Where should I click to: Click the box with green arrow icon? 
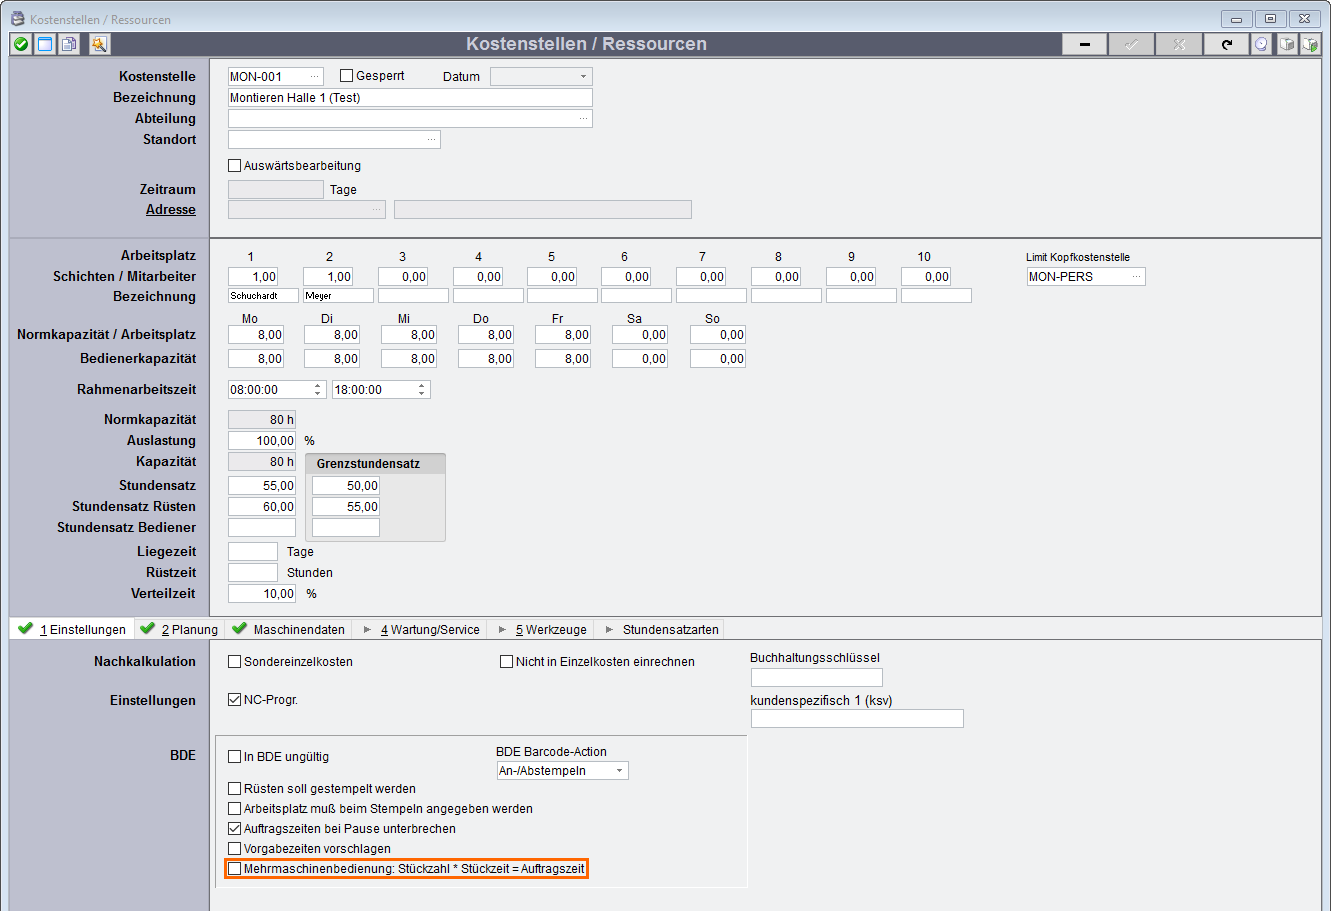coord(1310,44)
